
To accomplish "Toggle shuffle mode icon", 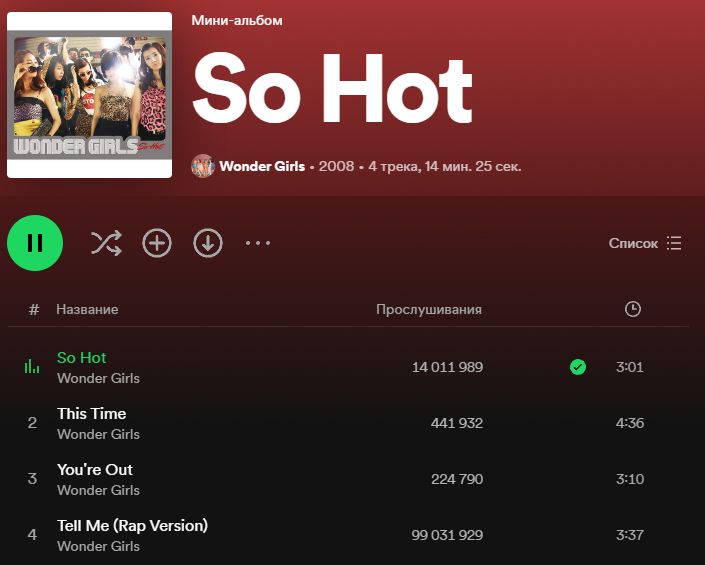I will pos(106,243).
